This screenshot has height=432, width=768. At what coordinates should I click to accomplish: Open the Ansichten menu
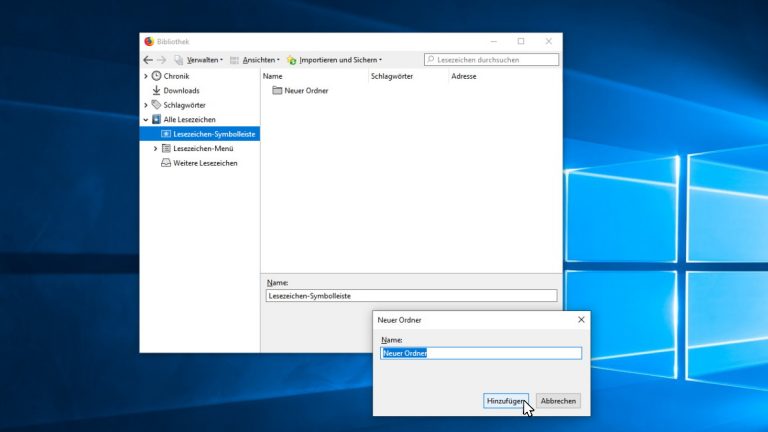click(259, 60)
